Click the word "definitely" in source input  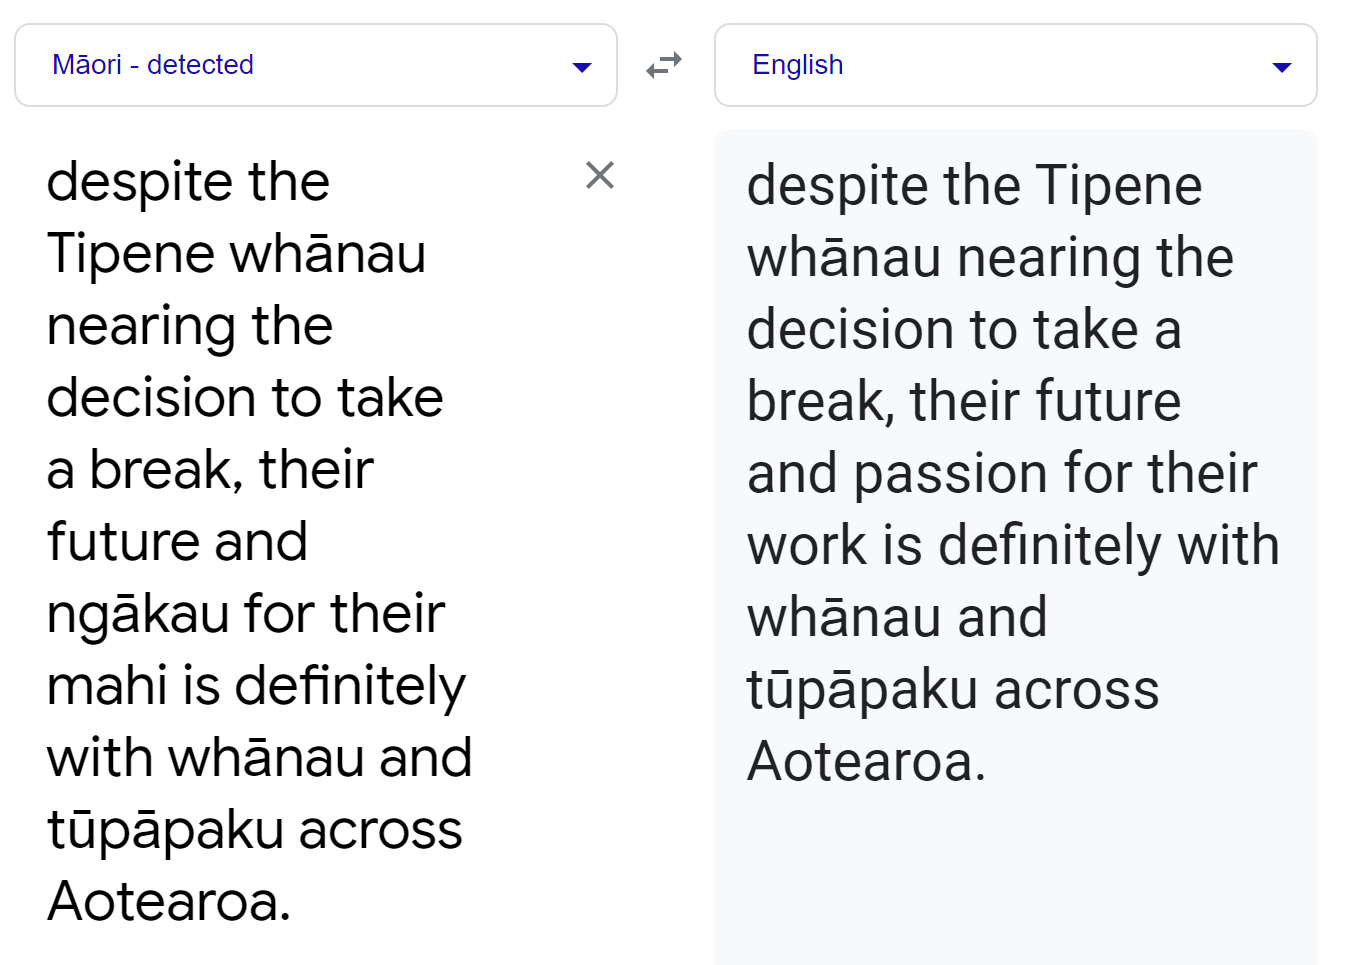click(x=349, y=686)
